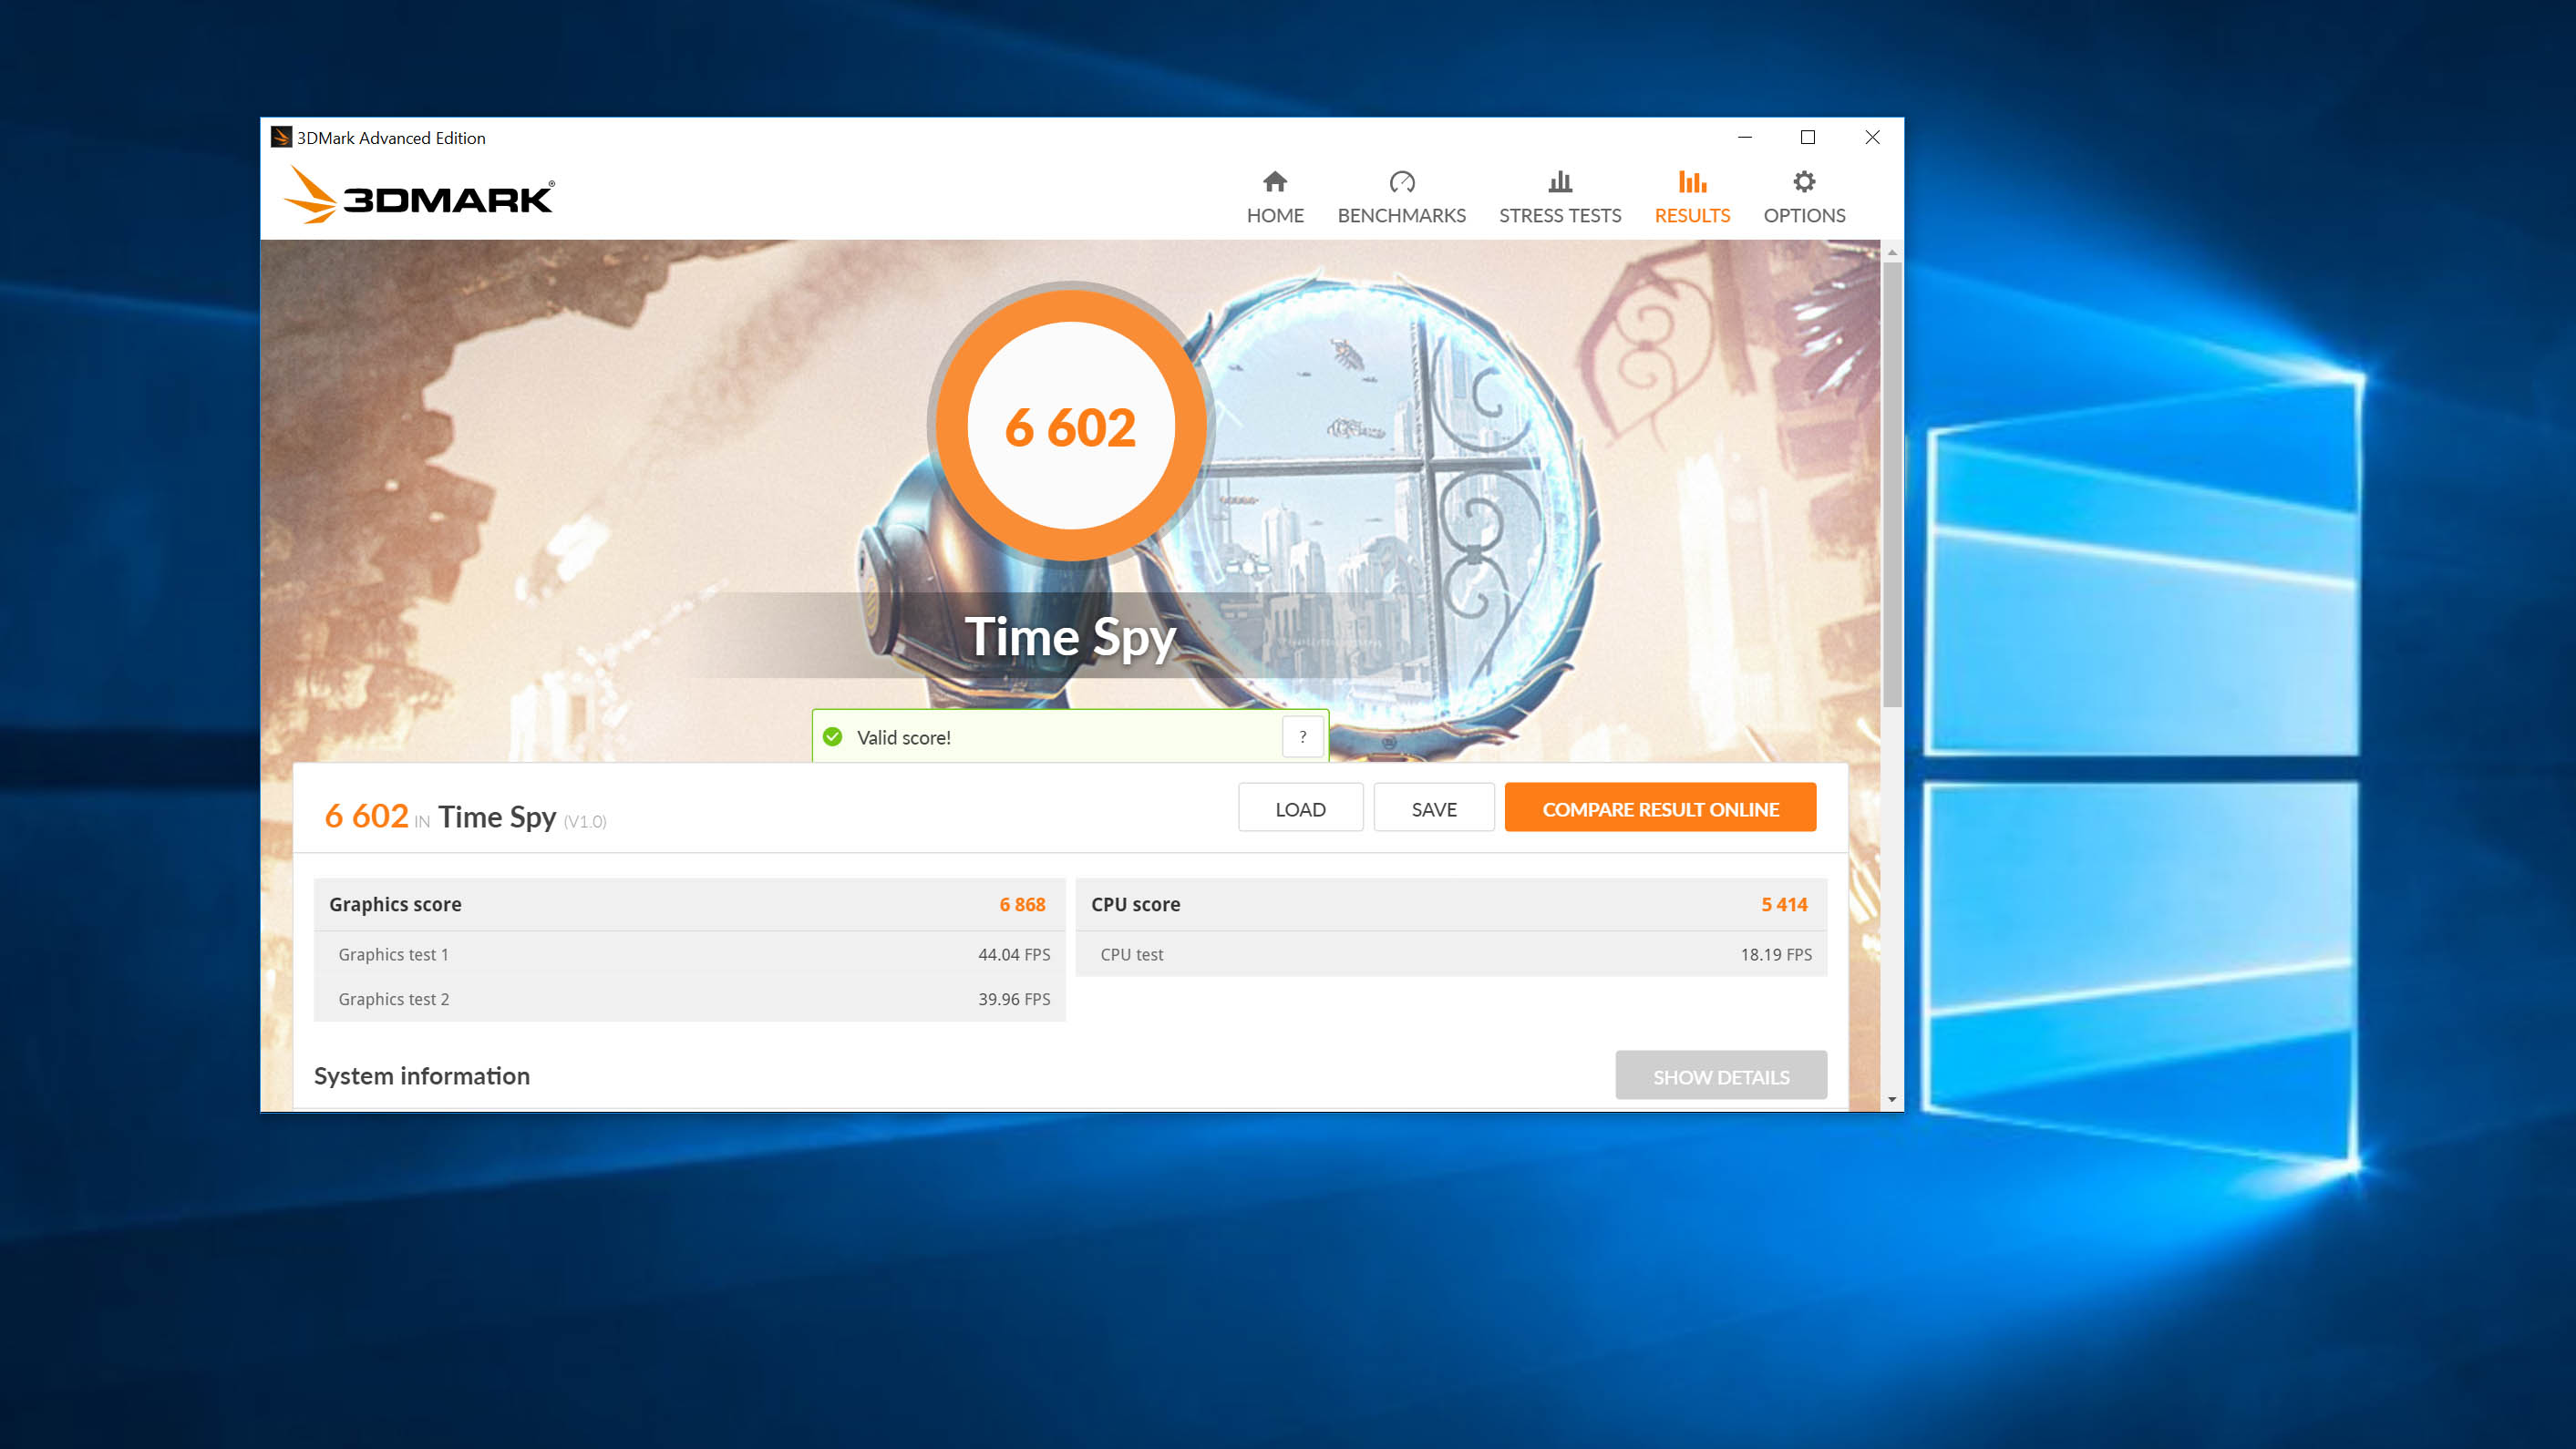Click the large 6 602 score circle
The width and height of the screenshot is (2576, 1449).
coord(1071,424)
